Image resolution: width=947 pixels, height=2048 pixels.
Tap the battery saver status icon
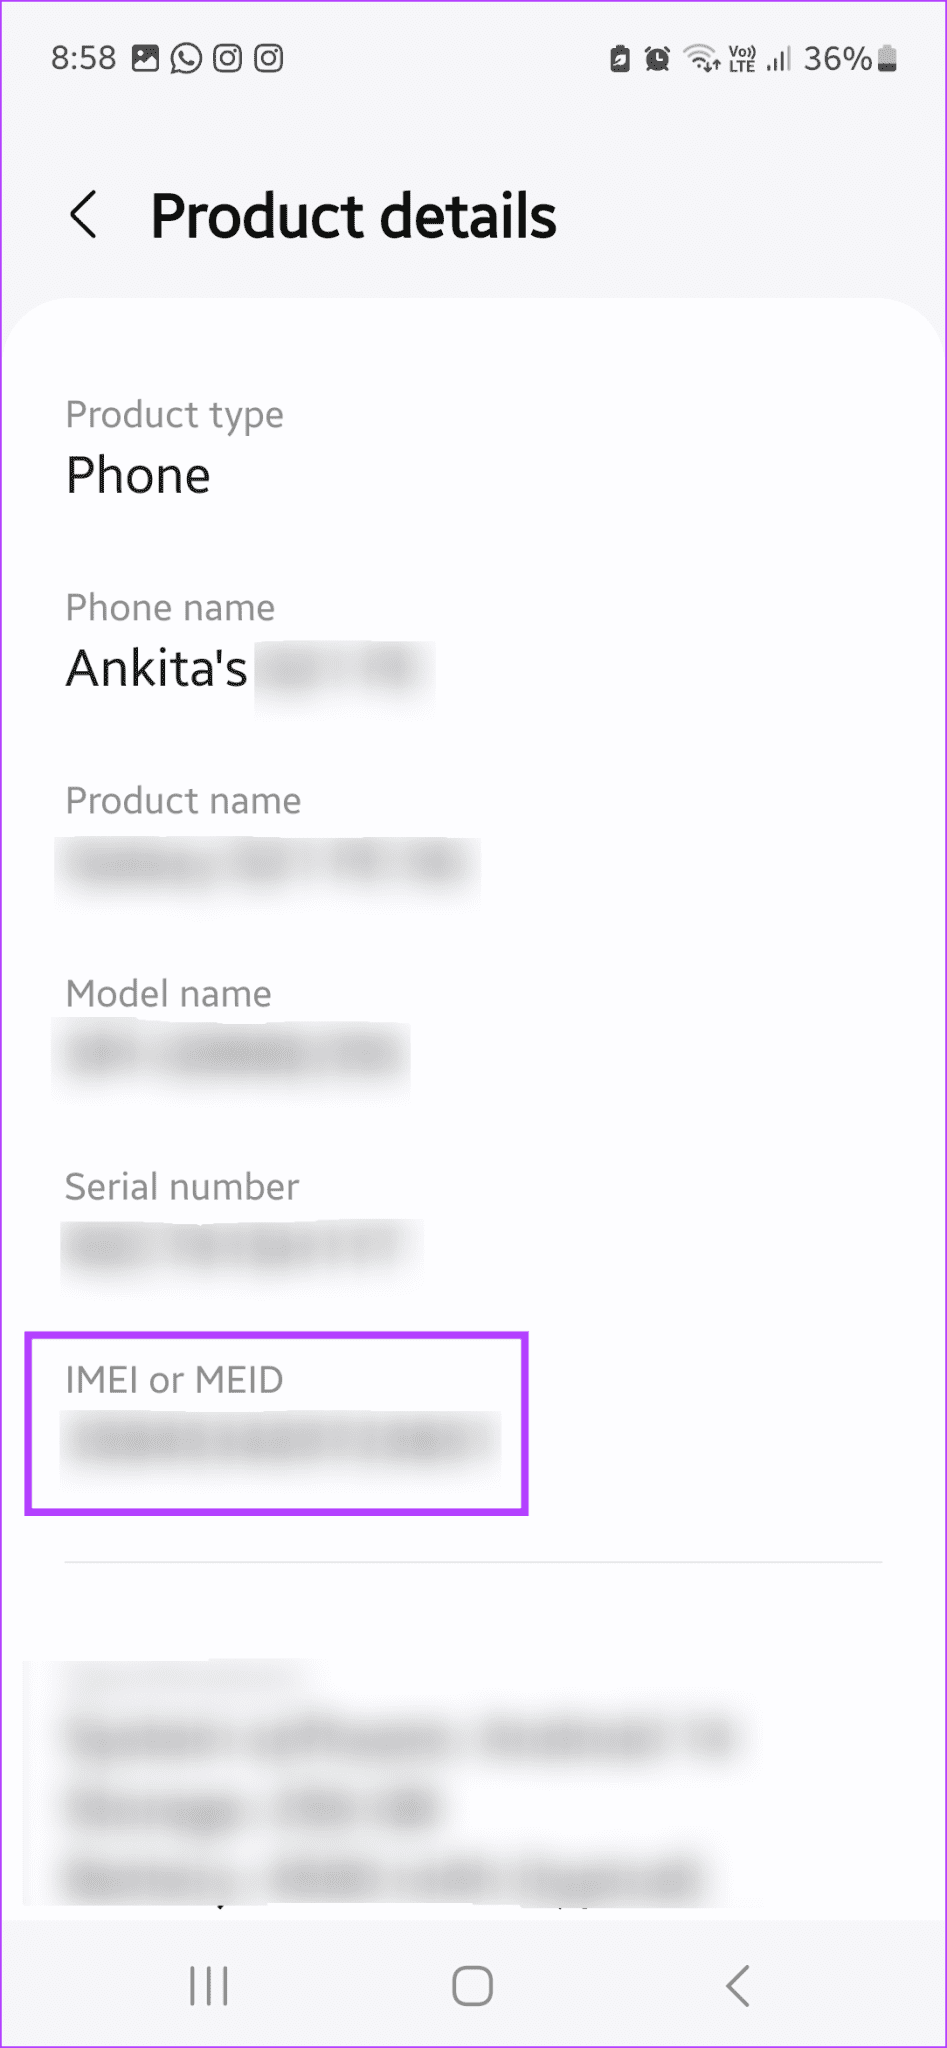point(618,58)
